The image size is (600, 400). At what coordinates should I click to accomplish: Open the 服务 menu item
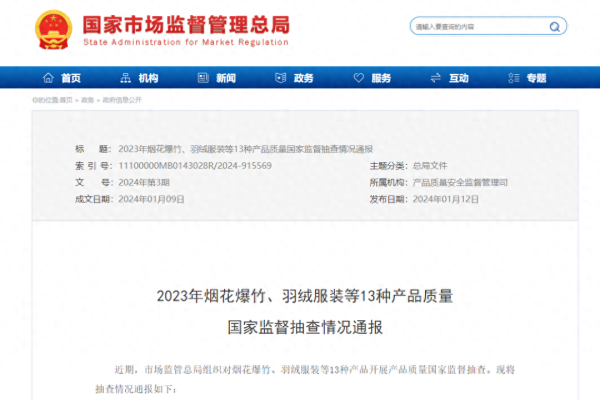tap(382, 78)
